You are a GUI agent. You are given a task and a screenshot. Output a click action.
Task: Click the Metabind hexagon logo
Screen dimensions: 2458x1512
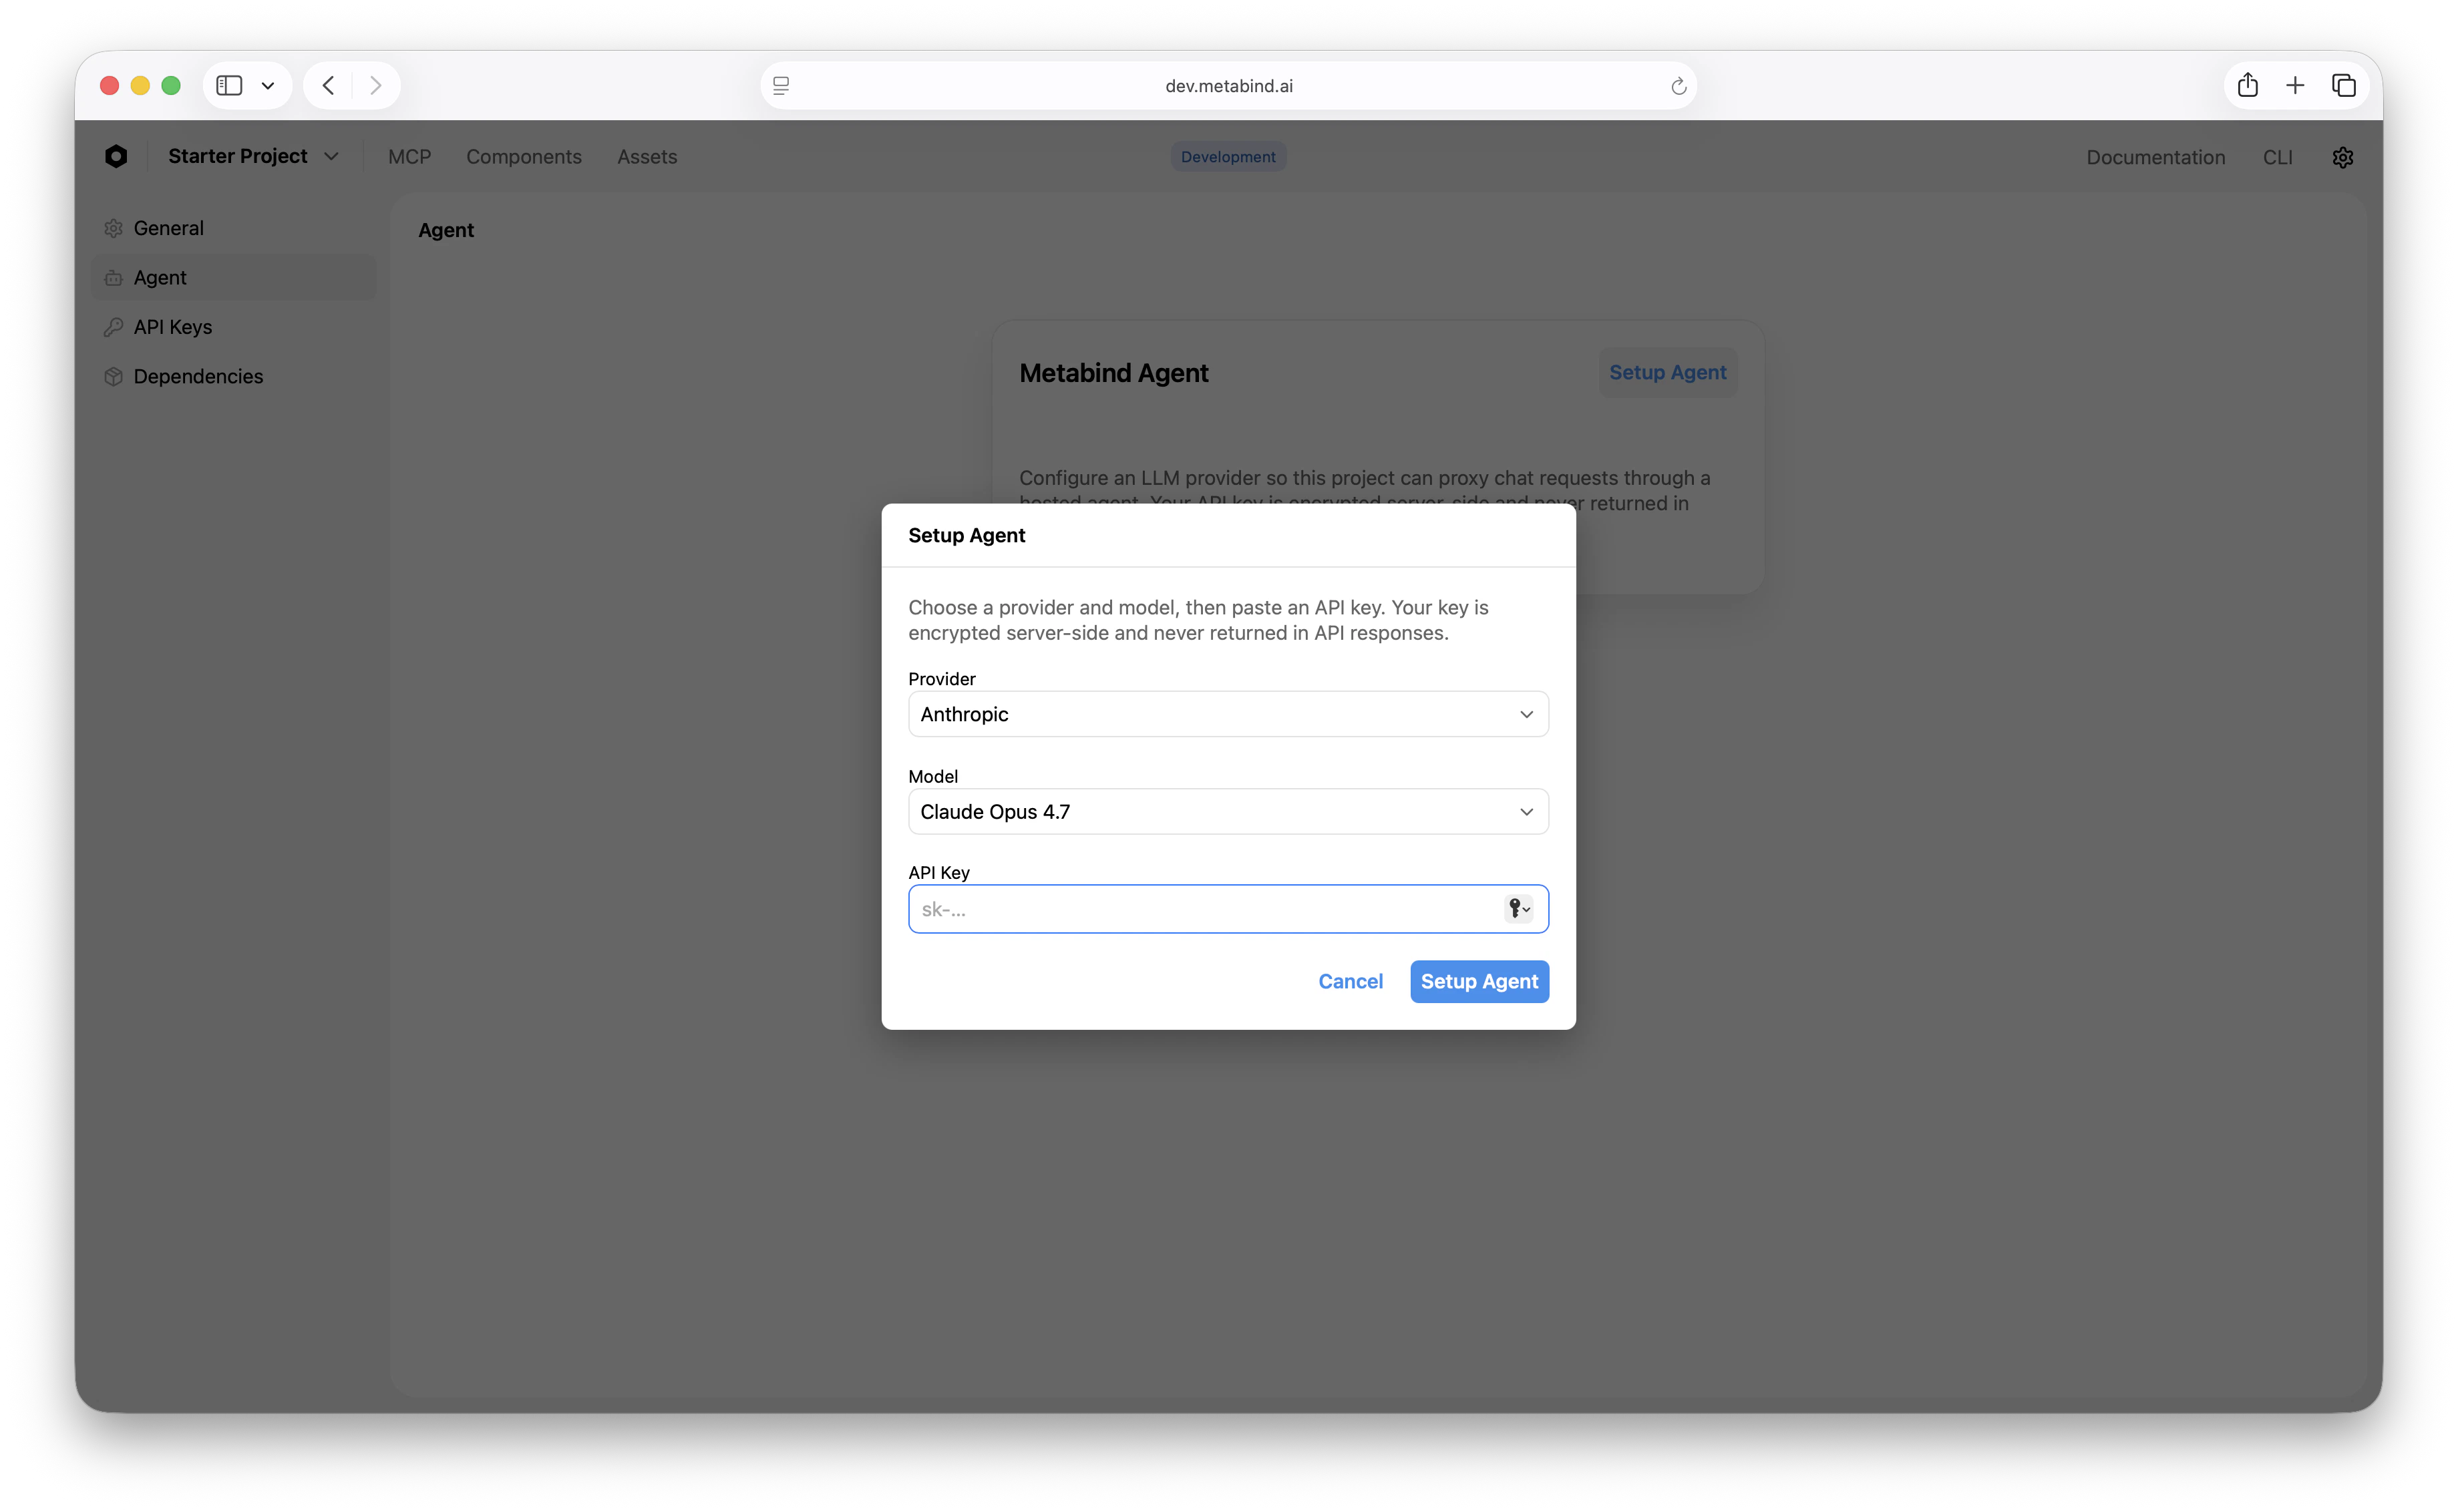click(116, 156)
